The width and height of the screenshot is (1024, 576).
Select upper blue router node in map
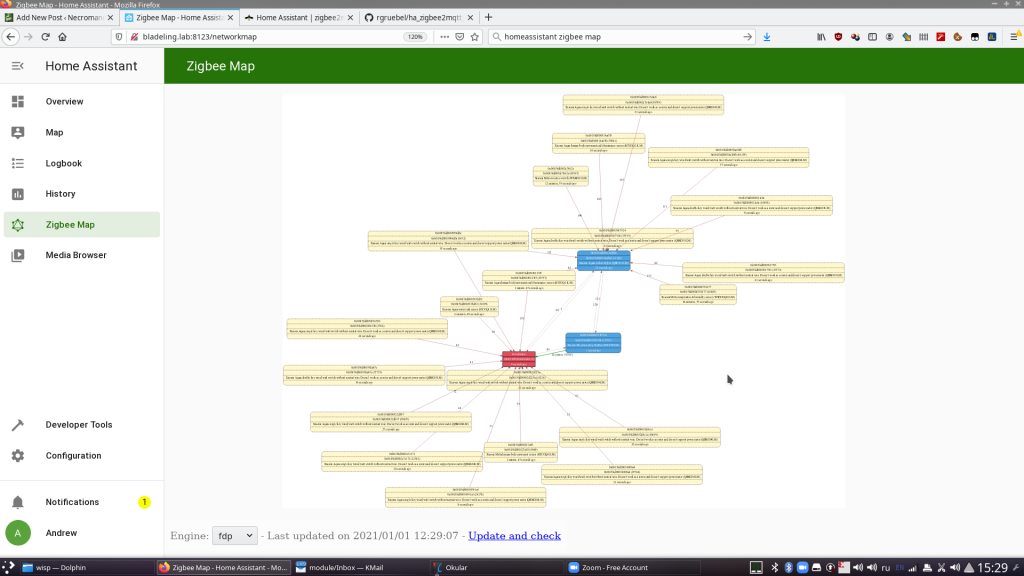603,261
